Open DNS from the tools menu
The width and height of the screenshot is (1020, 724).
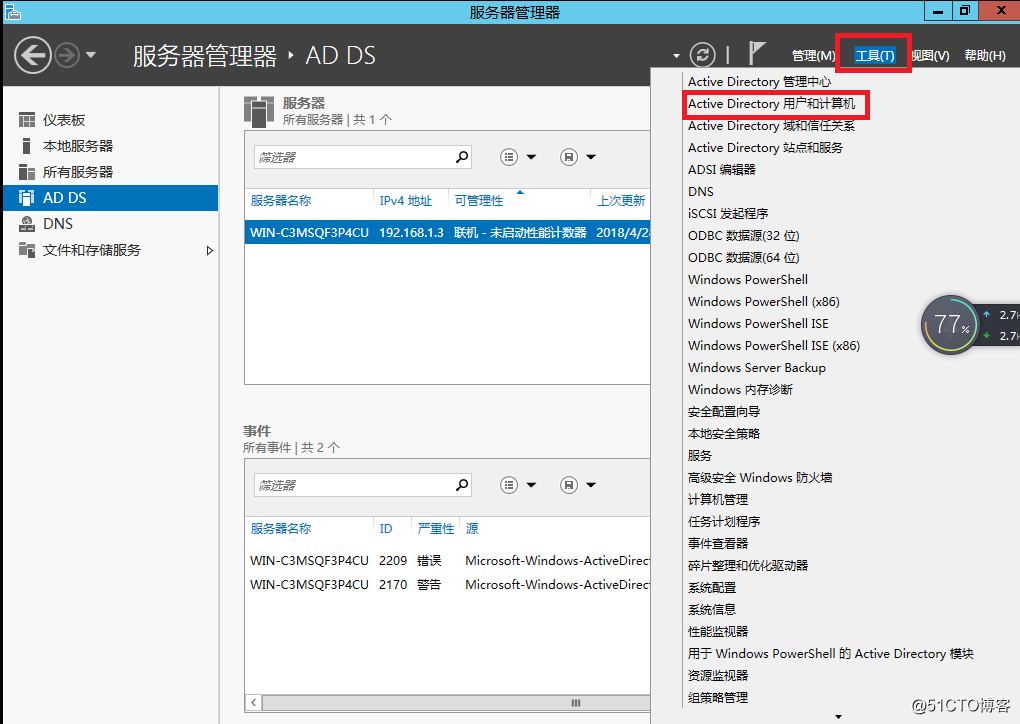(701, 192)
